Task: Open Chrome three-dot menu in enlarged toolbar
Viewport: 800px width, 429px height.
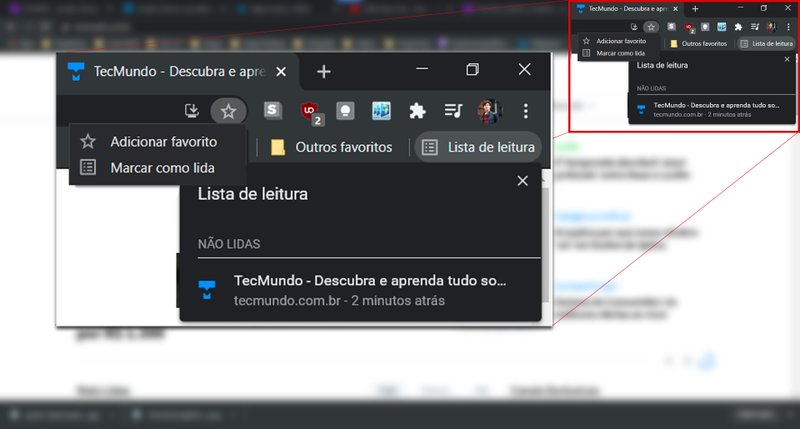Action: [x=526, y=111]
